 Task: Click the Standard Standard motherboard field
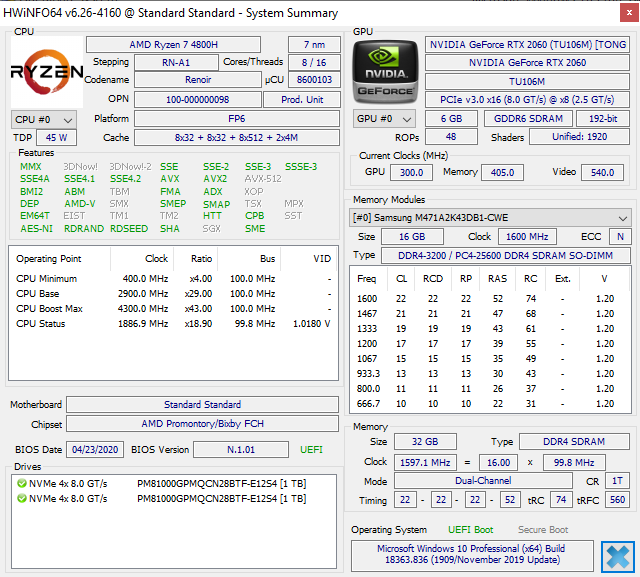[x=202, y=404]
